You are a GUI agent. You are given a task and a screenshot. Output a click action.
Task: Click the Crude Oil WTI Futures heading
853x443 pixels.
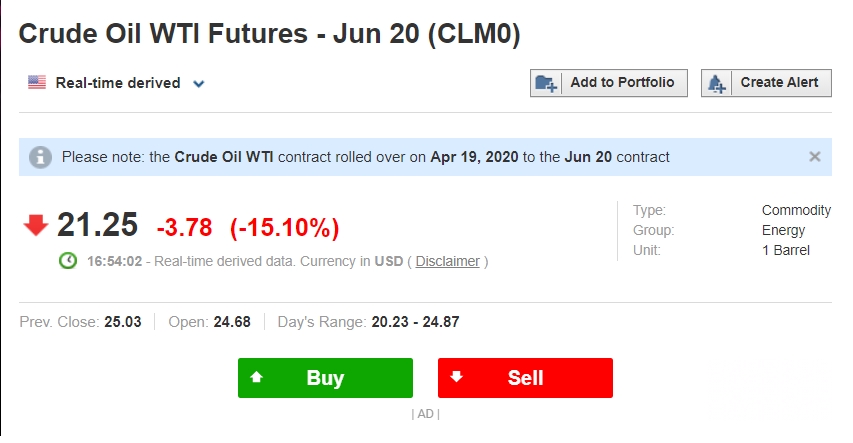pos(269,34)
